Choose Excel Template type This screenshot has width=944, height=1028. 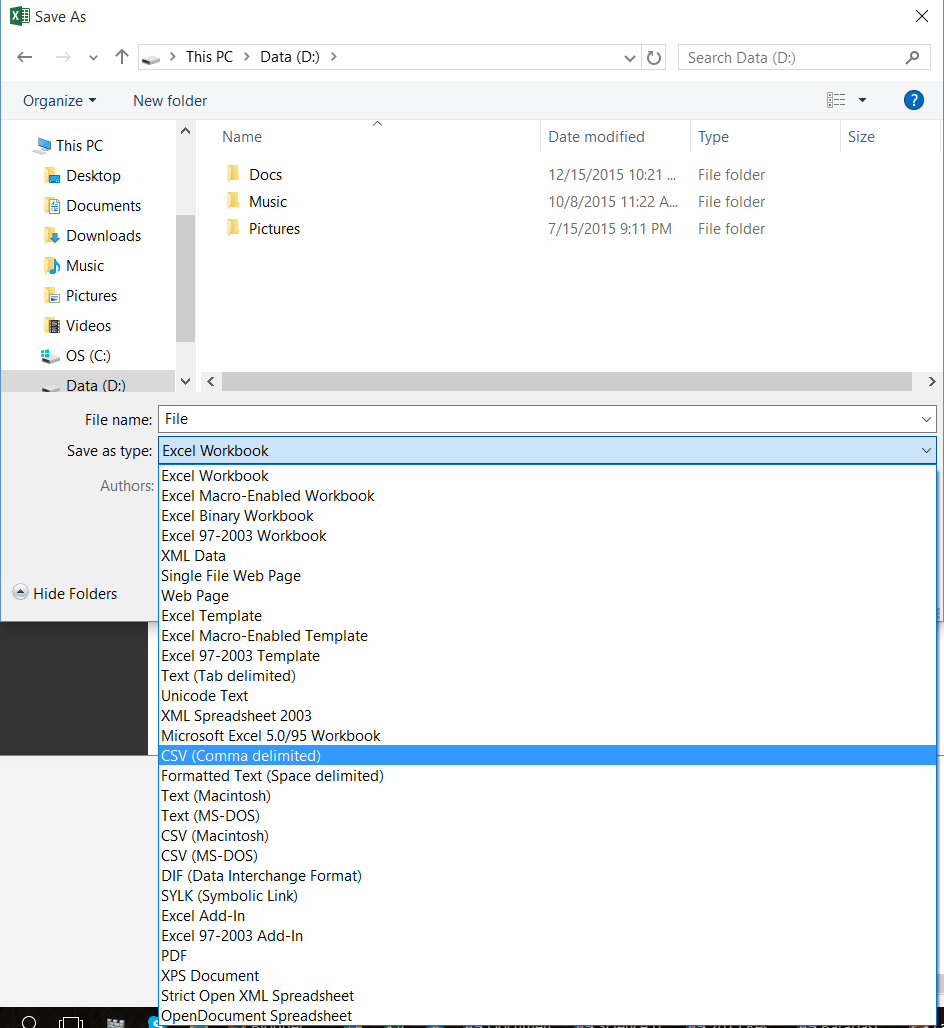pyautogui.click(x=547, y=616)
